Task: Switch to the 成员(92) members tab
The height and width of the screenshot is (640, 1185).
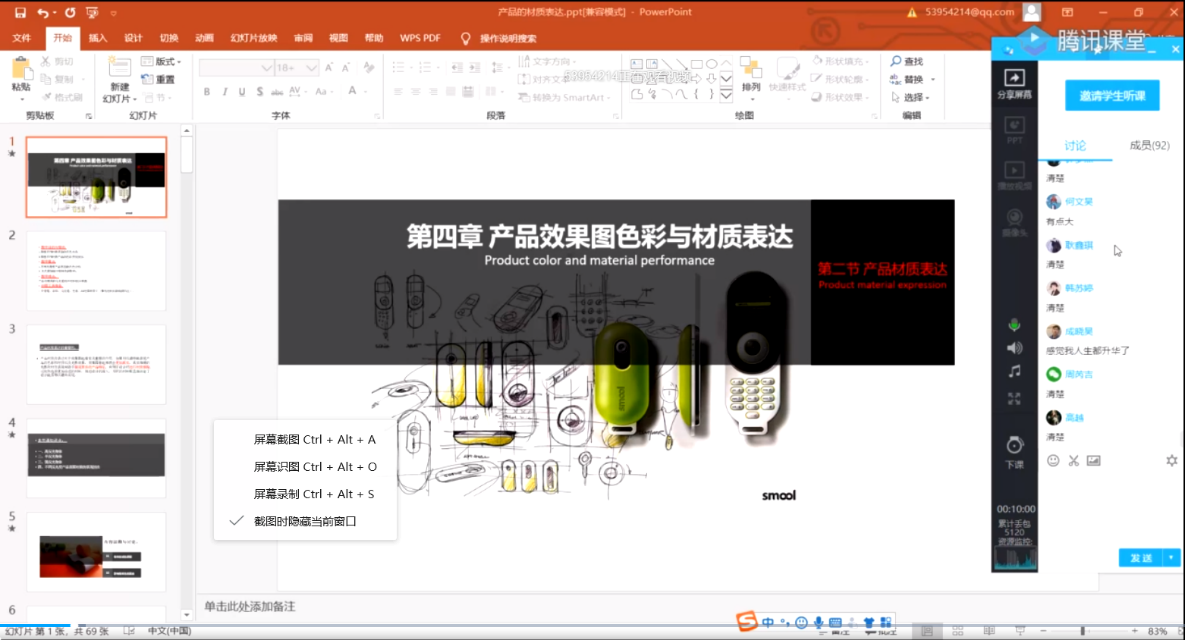Action: coord(1149,146)
